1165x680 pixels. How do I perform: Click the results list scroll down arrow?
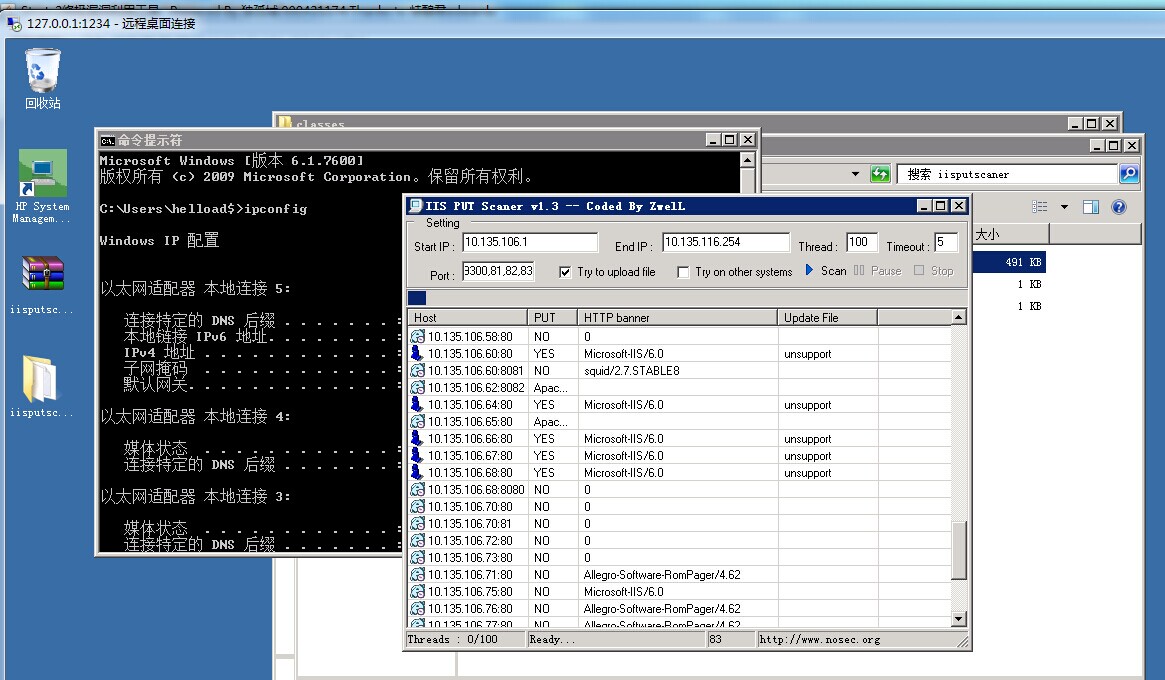click(x=958, y=618)
